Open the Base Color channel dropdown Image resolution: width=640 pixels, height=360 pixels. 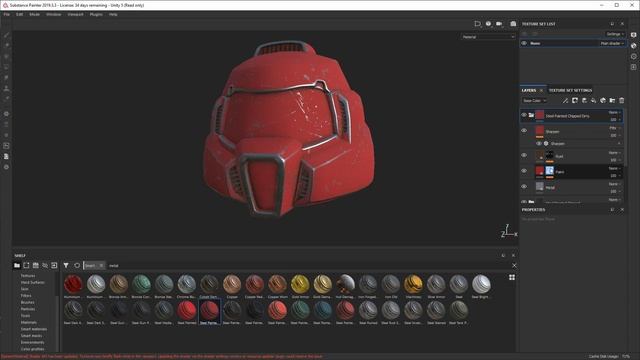(x=534, y=100)
